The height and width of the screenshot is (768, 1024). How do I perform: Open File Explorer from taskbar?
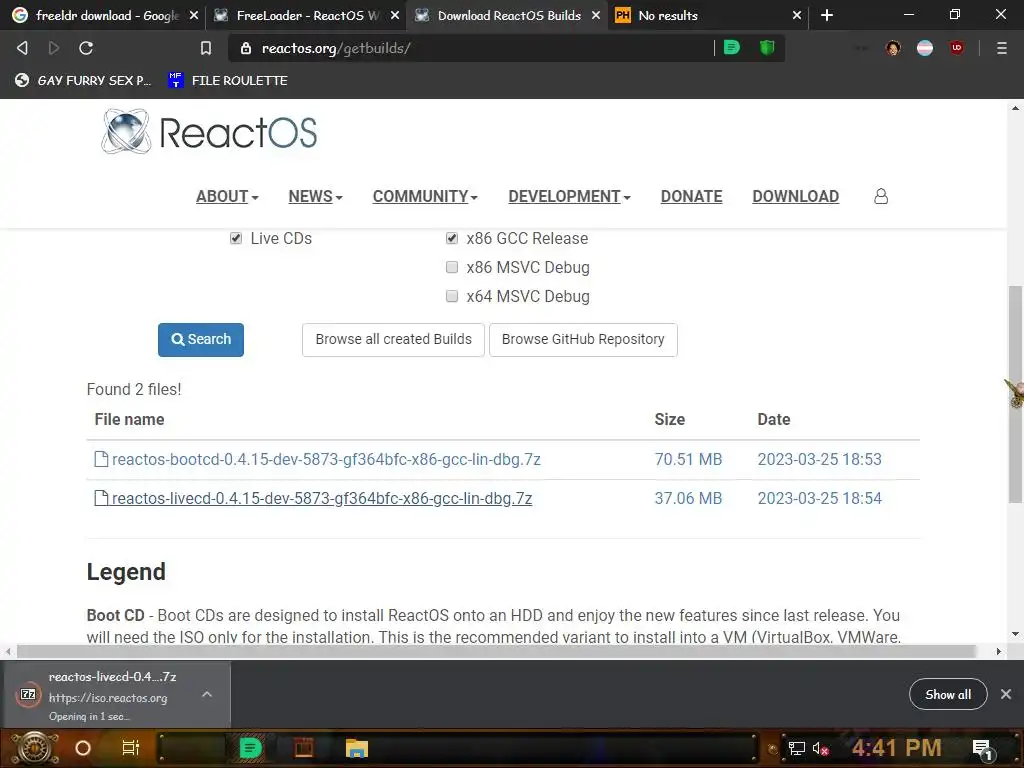click(x=357, y=748)
